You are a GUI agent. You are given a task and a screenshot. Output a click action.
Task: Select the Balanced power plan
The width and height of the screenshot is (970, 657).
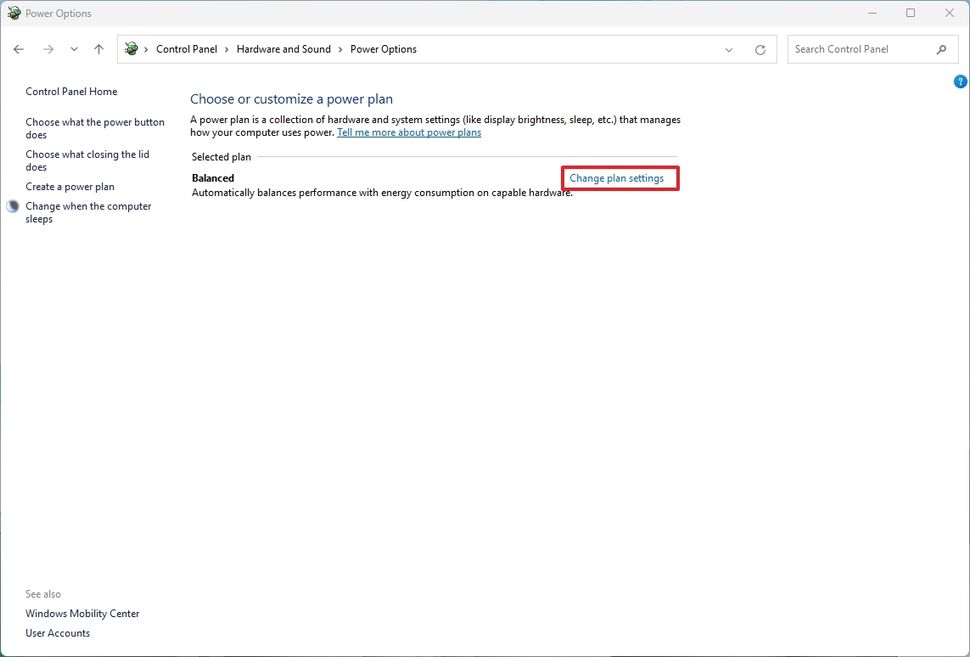213,177
